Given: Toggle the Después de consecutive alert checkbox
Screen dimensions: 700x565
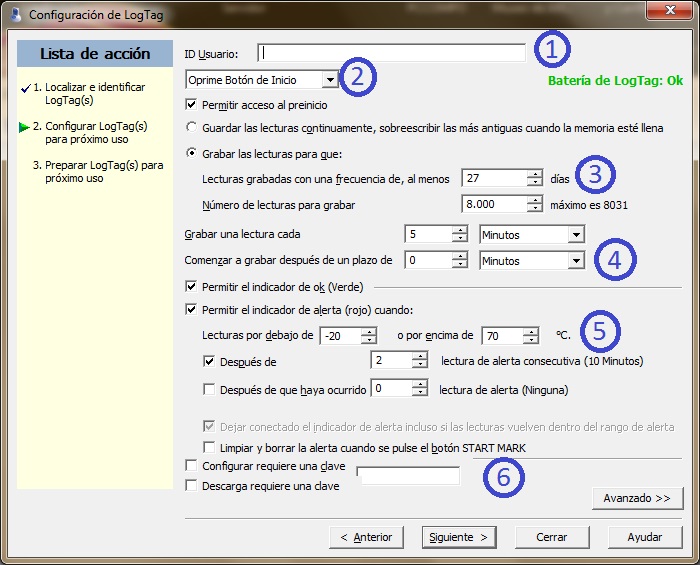Looking at the screenshot, I should click(209, 361).
